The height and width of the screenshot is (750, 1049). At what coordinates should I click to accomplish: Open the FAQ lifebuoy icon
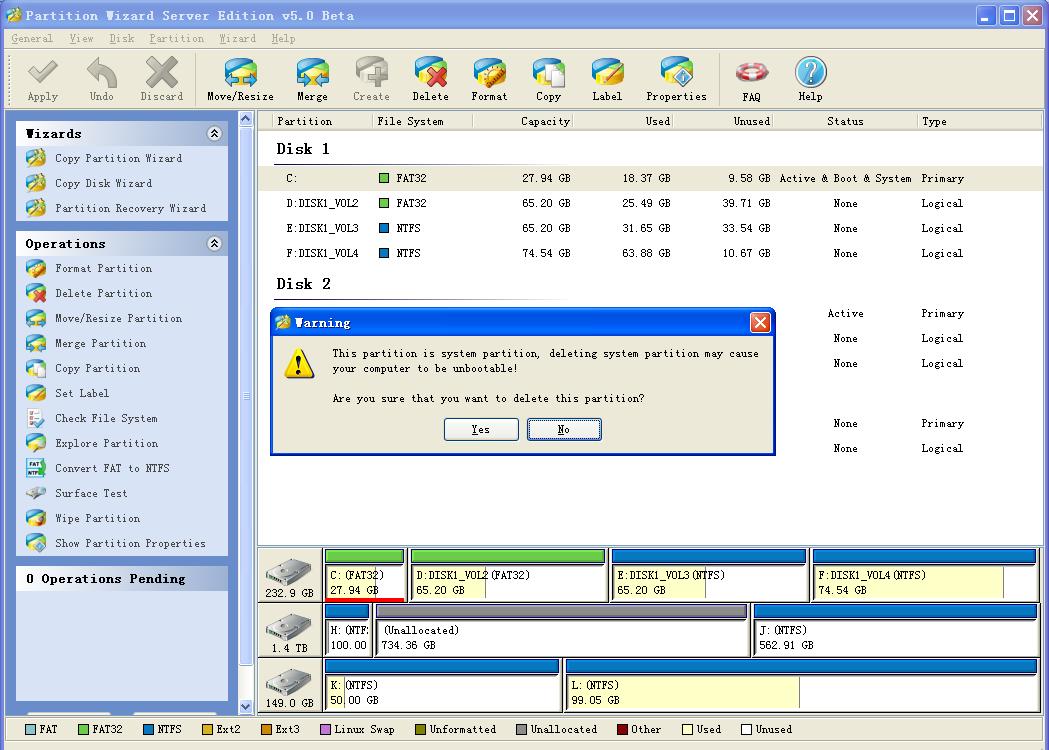point(751,79)
